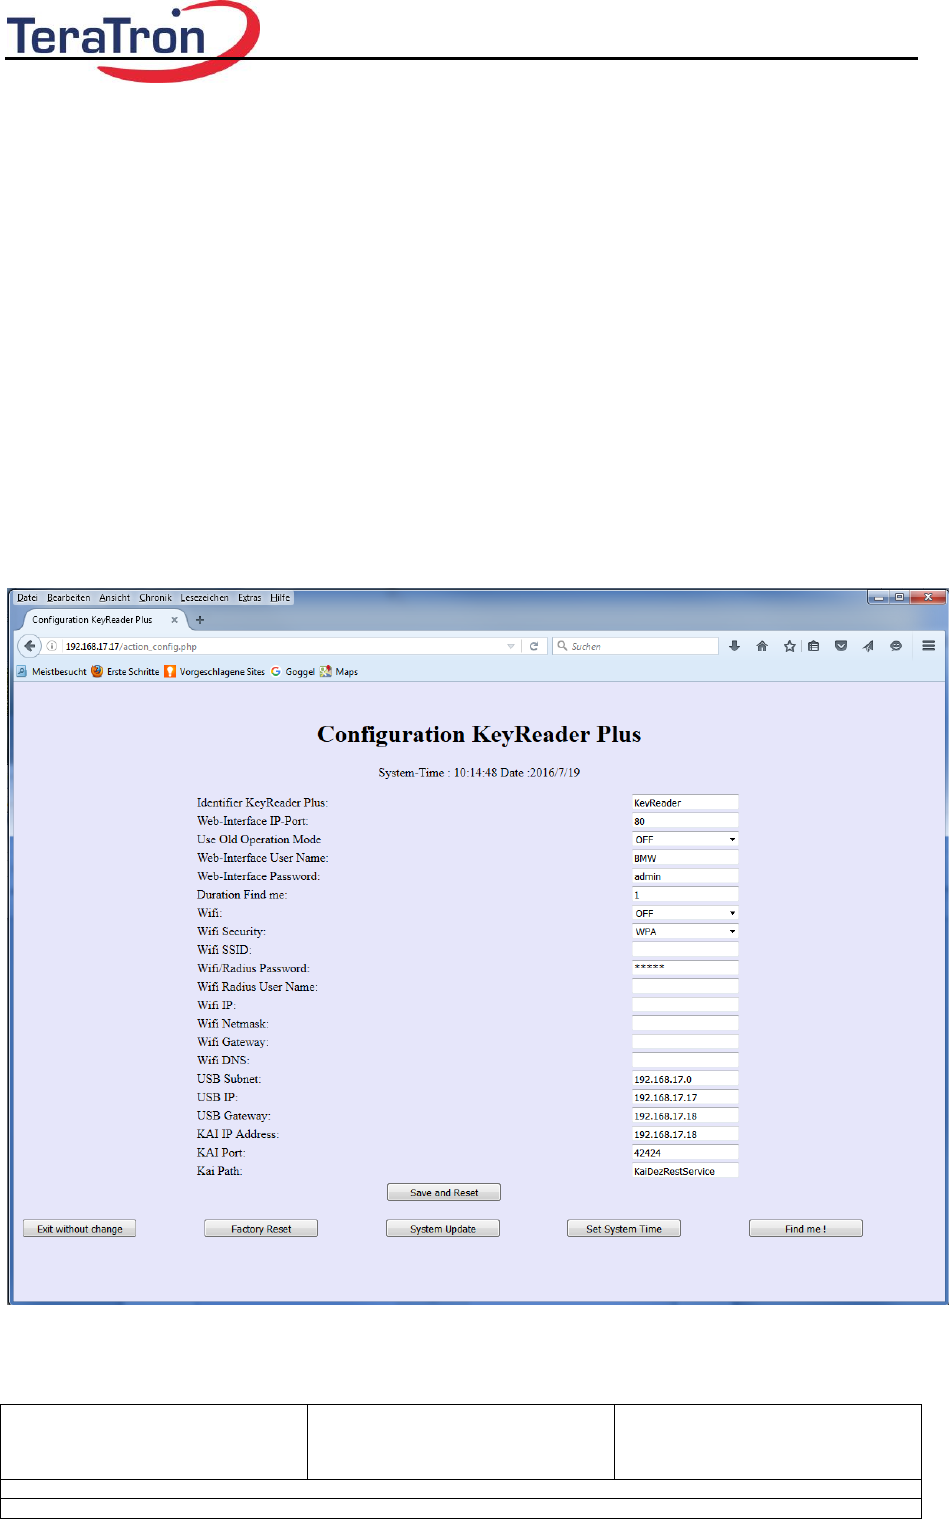
Task: Open the Datei menu
Action: (27, 598)
